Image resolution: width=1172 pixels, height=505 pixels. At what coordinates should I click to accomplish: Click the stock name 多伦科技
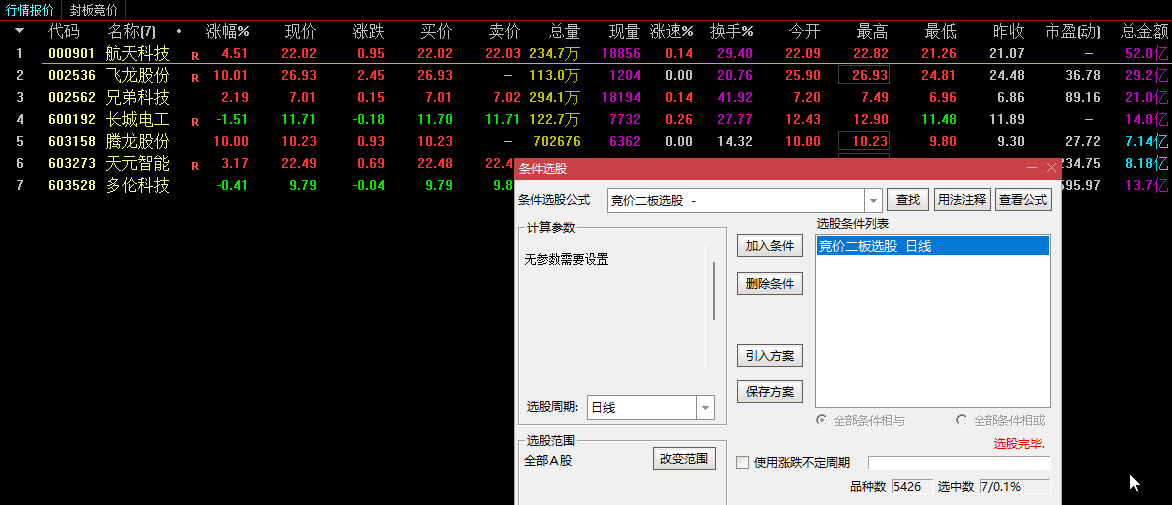point(138,186)
